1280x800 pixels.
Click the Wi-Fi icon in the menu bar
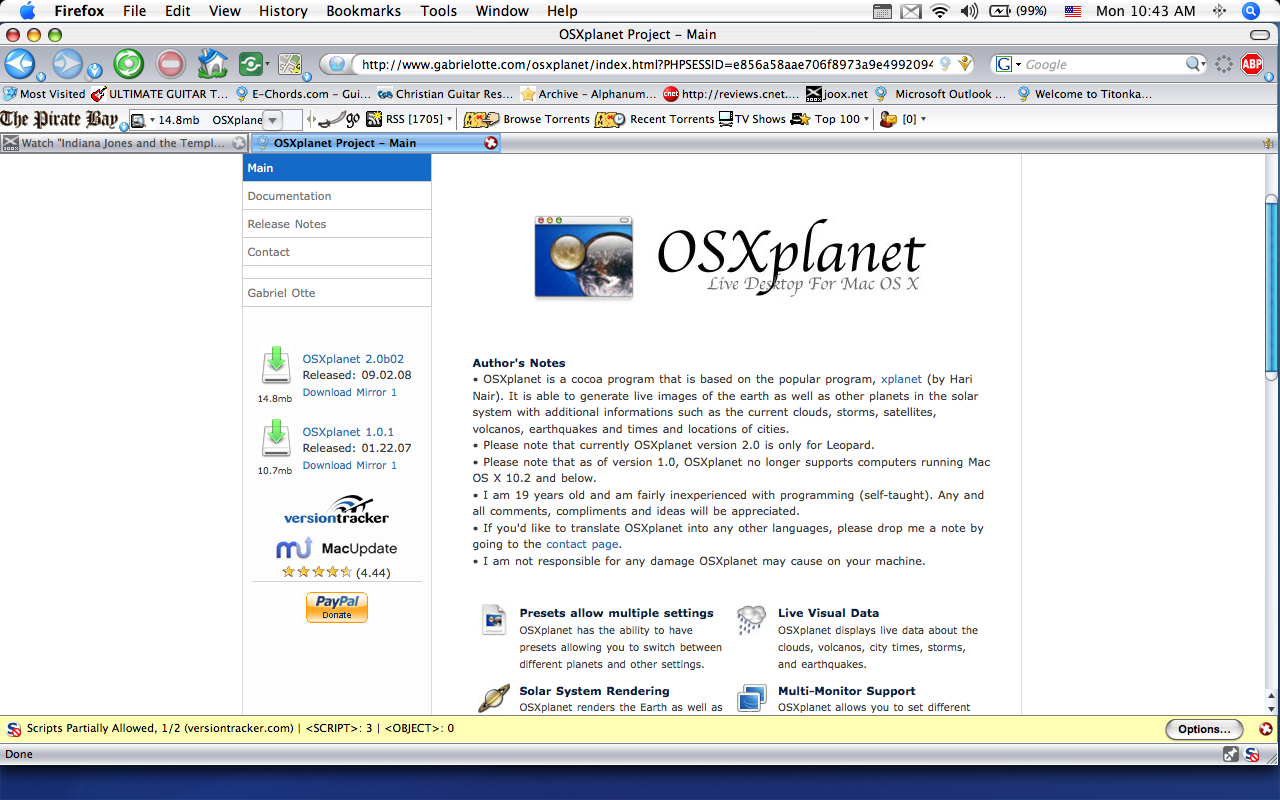(939, 11)
